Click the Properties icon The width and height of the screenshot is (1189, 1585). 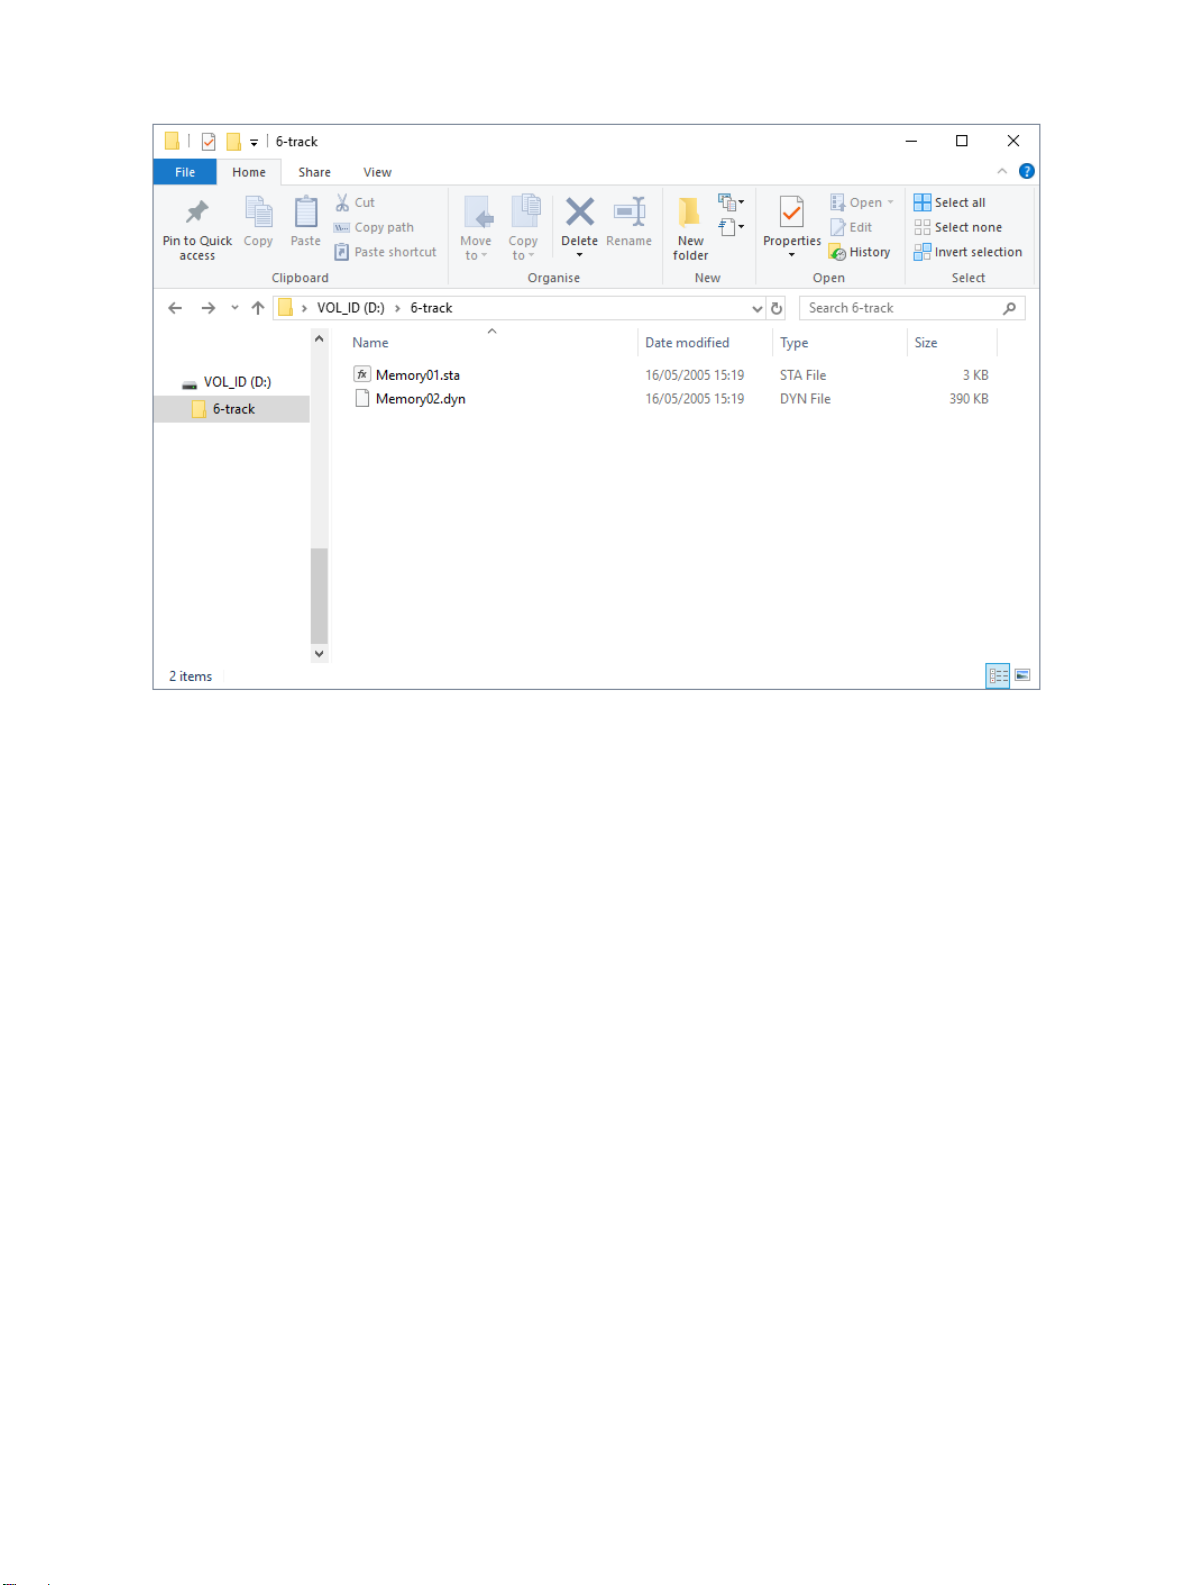pyautogui.click(x=792, y=213)
